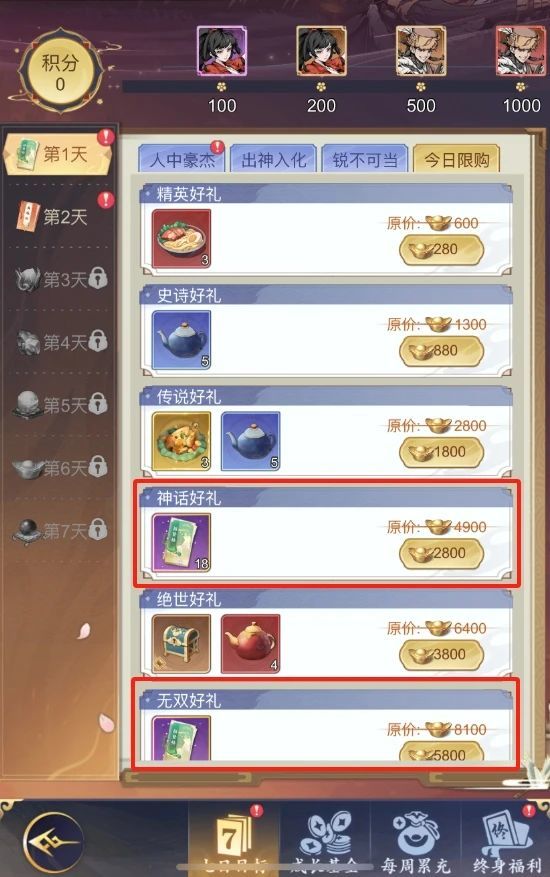Switch to the 人中豪杰 tab
This screenshot has height=877, width=550.
tap(182, 160)
